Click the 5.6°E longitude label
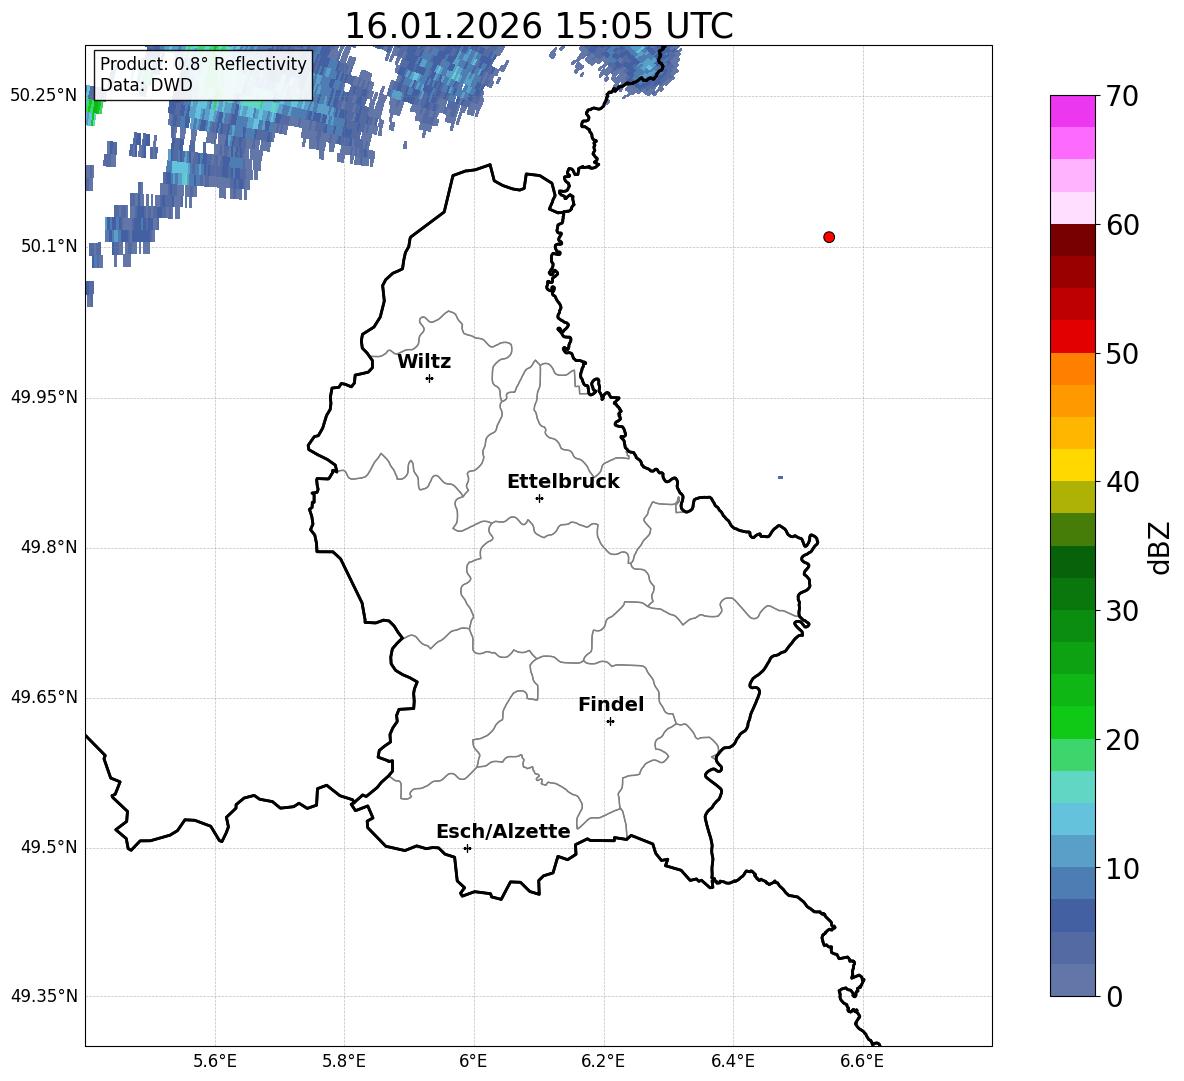 [215, 1061]
